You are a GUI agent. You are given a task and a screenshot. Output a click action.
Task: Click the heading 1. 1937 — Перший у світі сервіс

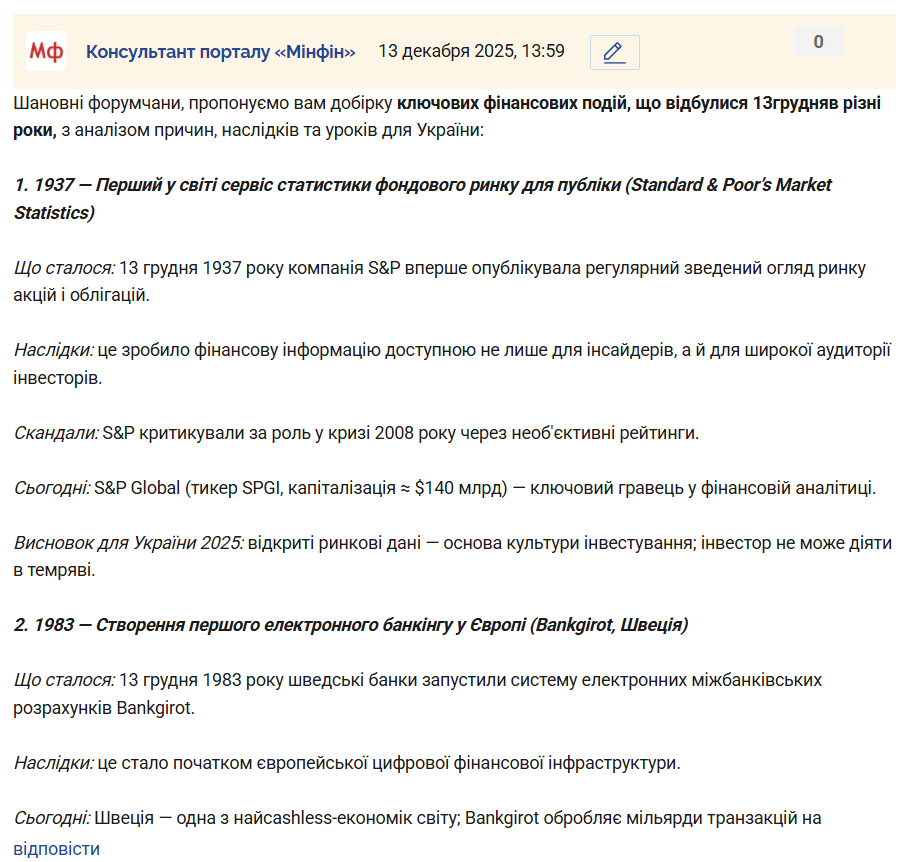point(422,198)
